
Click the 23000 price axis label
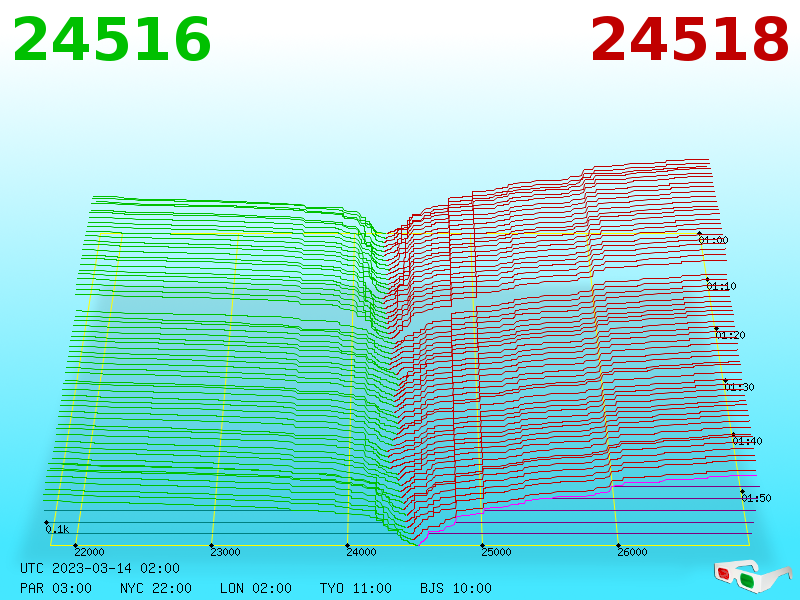point(225,552)
